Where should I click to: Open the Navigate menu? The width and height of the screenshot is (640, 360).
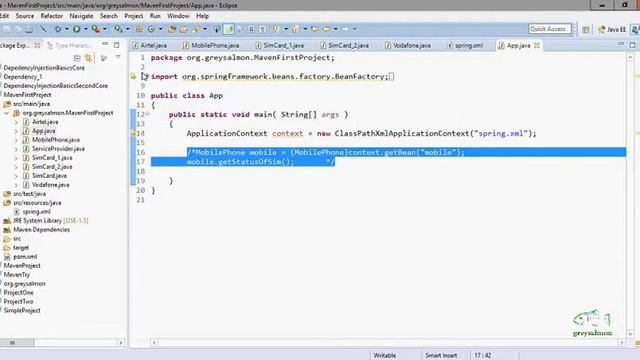point(81,16)
